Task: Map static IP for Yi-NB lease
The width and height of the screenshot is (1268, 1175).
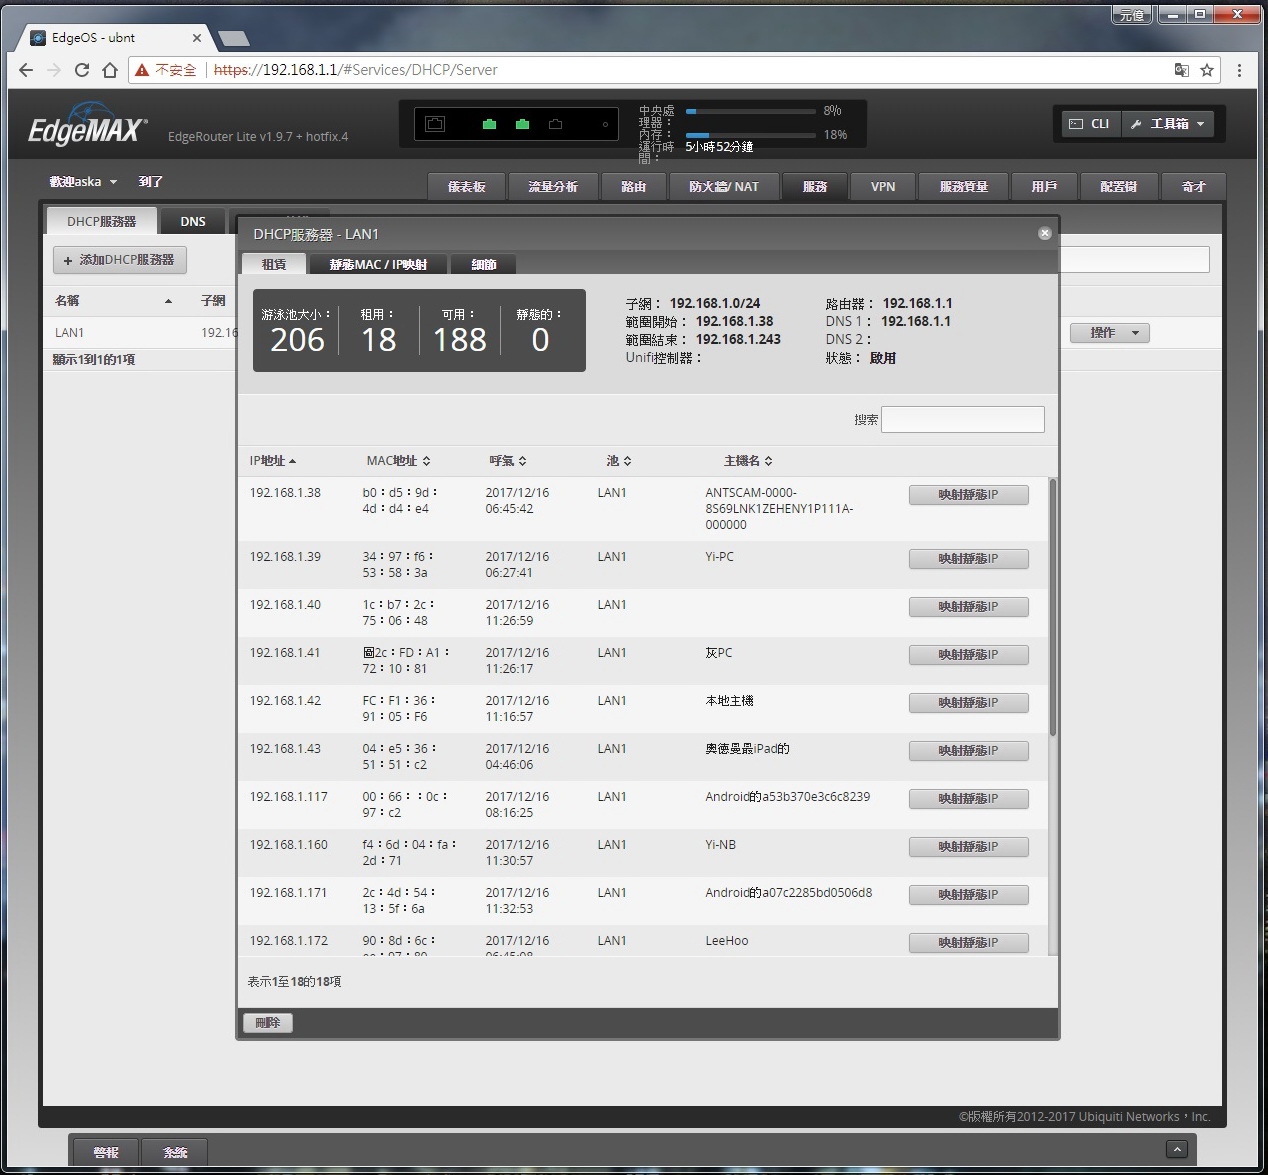Action: pyautogui.click(x=968, y=847)
